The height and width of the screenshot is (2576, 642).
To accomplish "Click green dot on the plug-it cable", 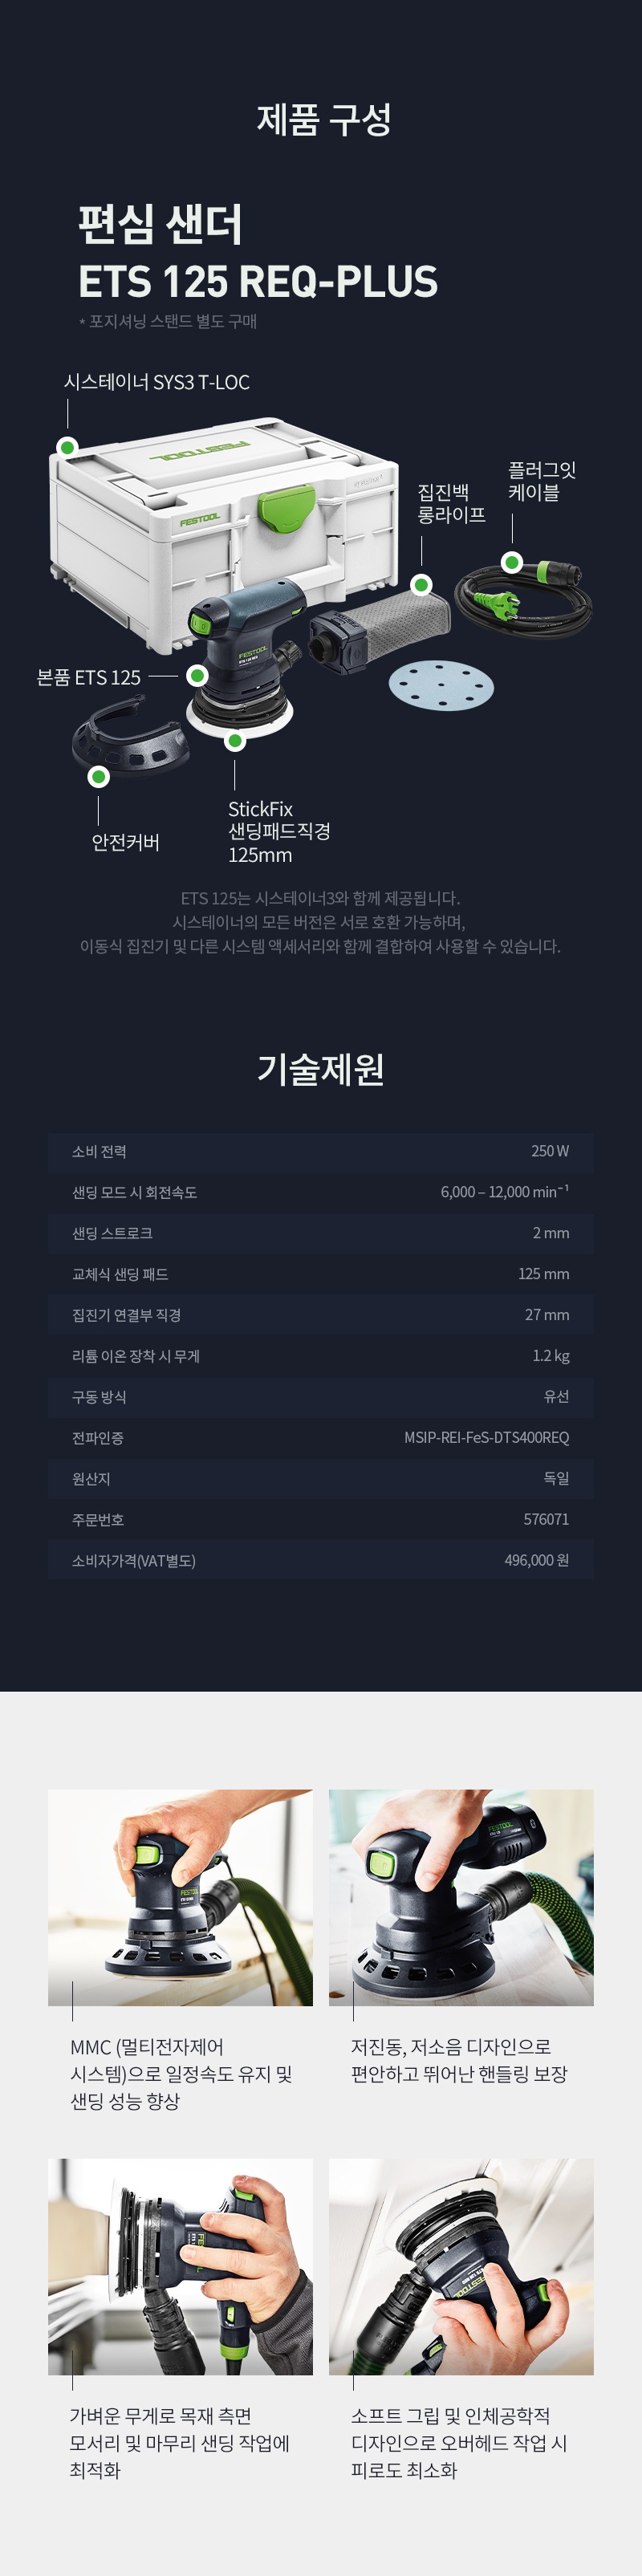I will pos(512,562).
